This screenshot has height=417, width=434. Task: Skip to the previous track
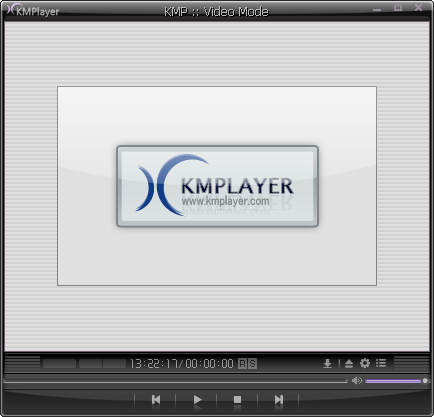point(156,399)
